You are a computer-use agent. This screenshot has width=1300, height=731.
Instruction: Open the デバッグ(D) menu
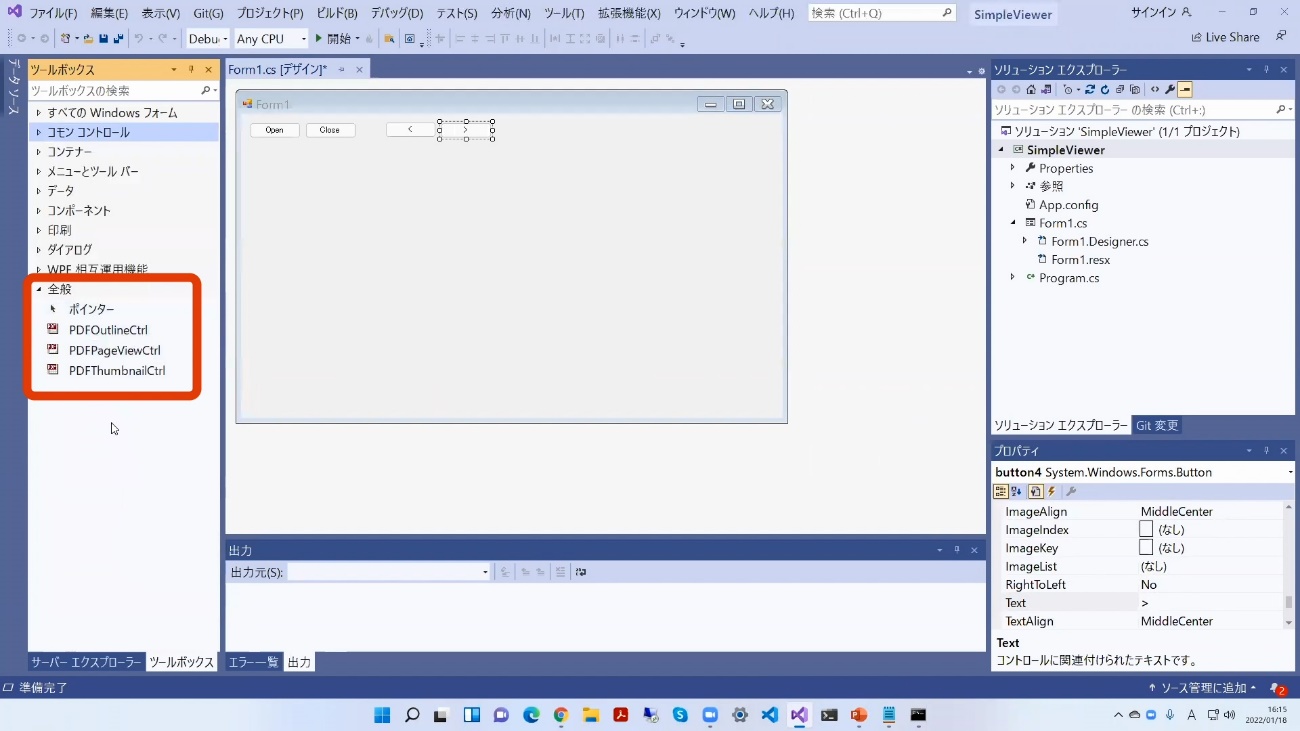396,13
